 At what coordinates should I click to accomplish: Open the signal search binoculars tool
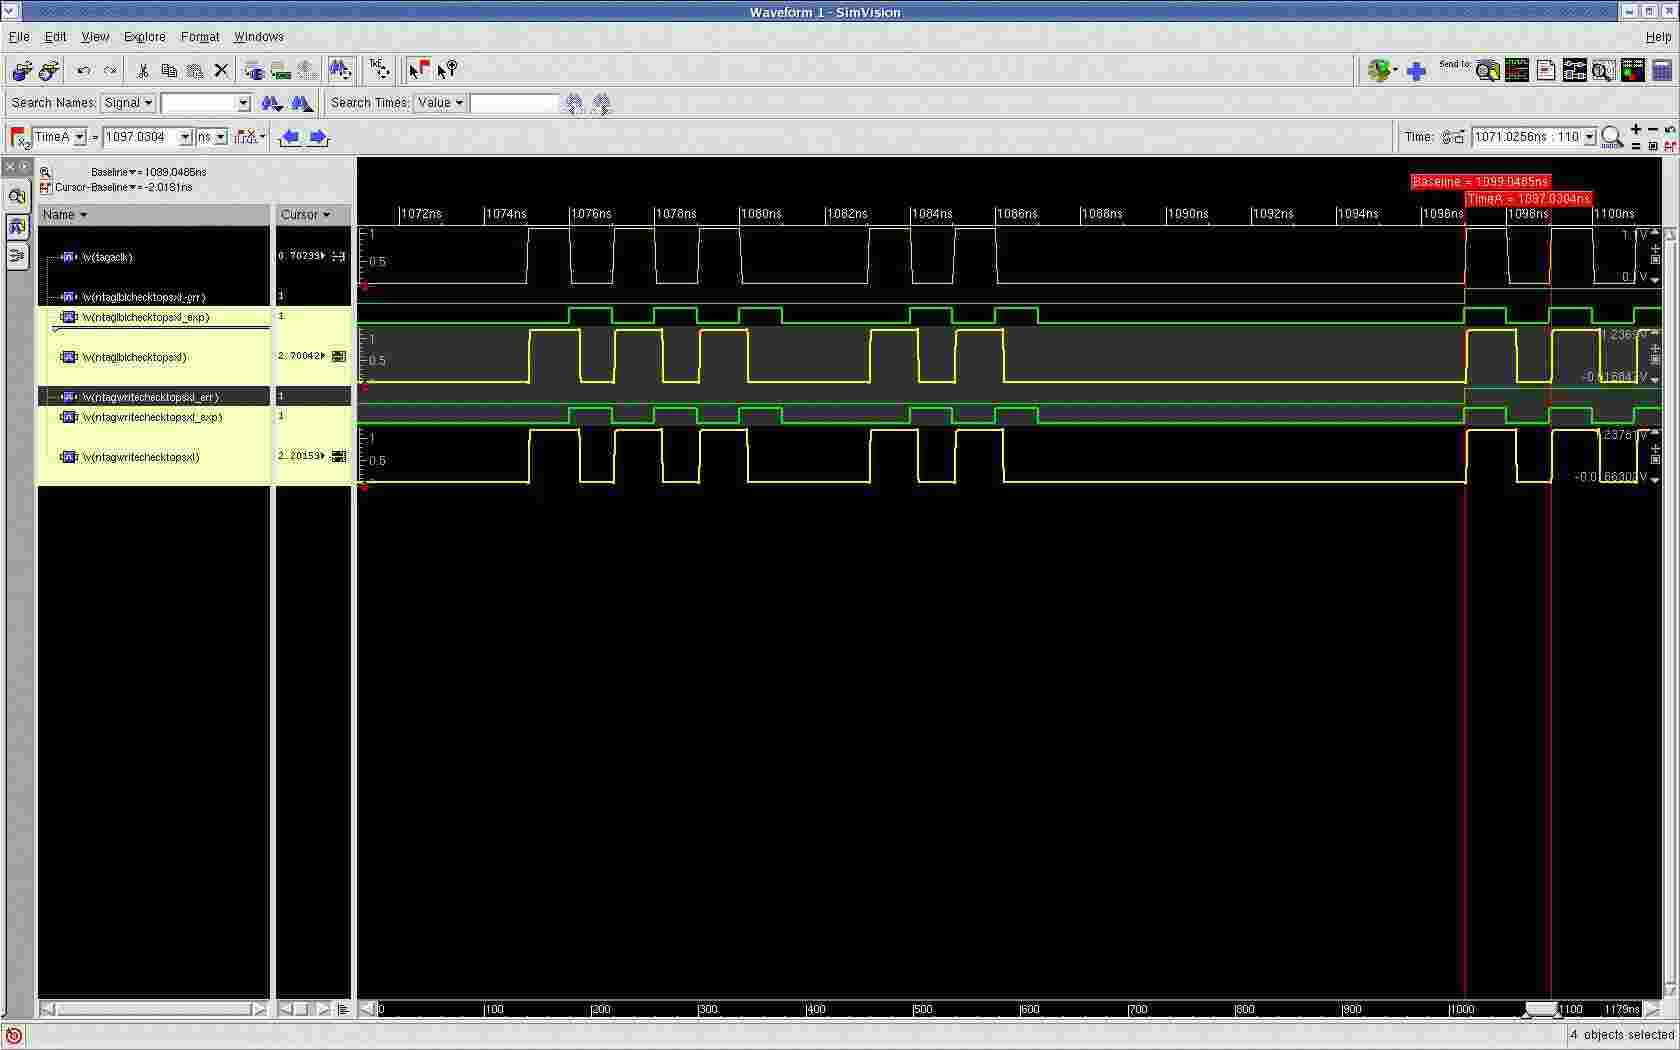click(341, 70)
